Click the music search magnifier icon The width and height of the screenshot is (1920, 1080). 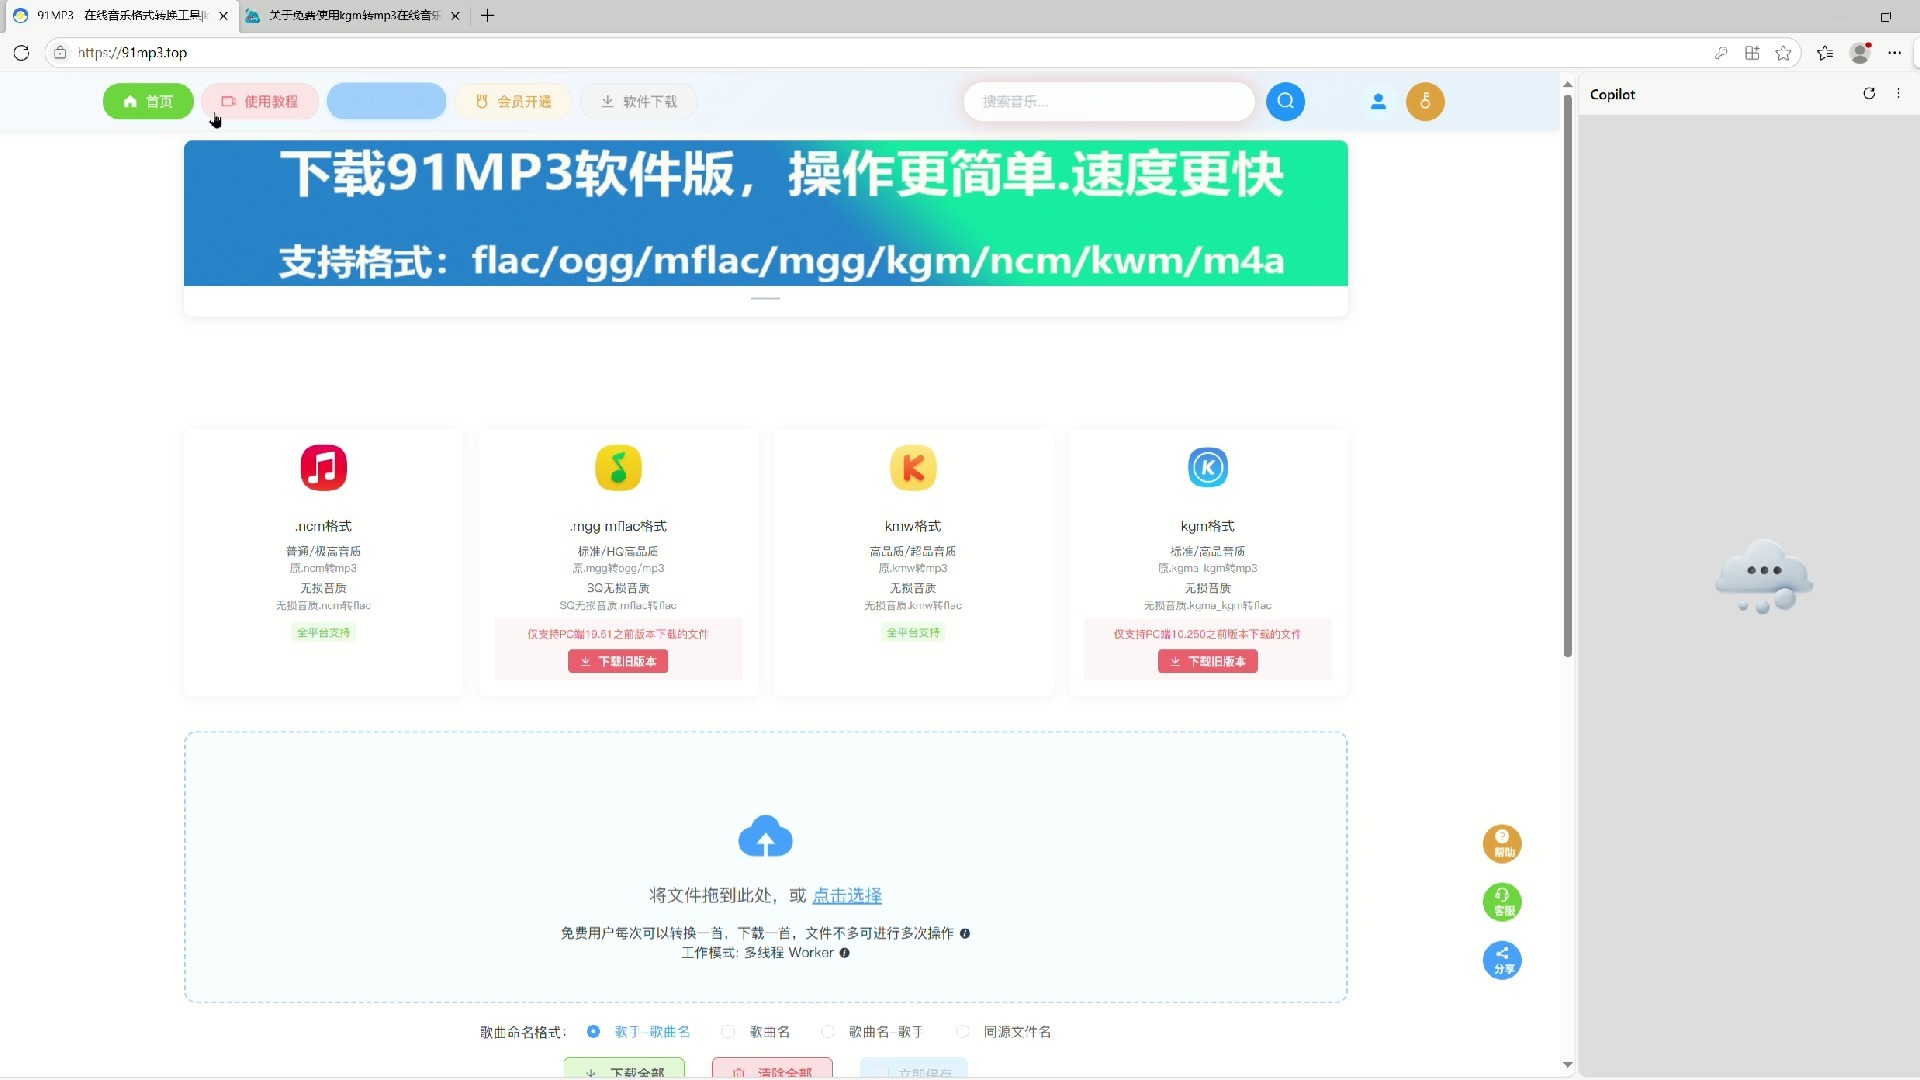coord(1285,101)
